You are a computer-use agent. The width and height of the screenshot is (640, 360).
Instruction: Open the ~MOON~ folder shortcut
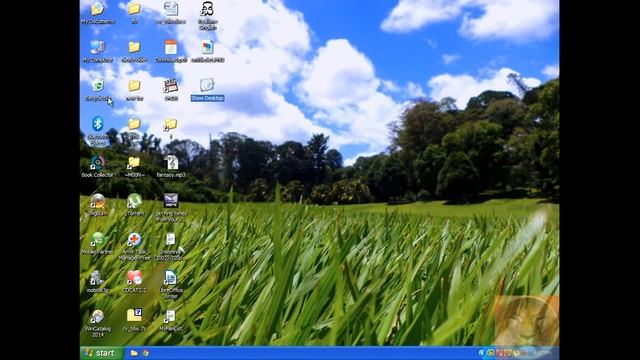[134, 162]
